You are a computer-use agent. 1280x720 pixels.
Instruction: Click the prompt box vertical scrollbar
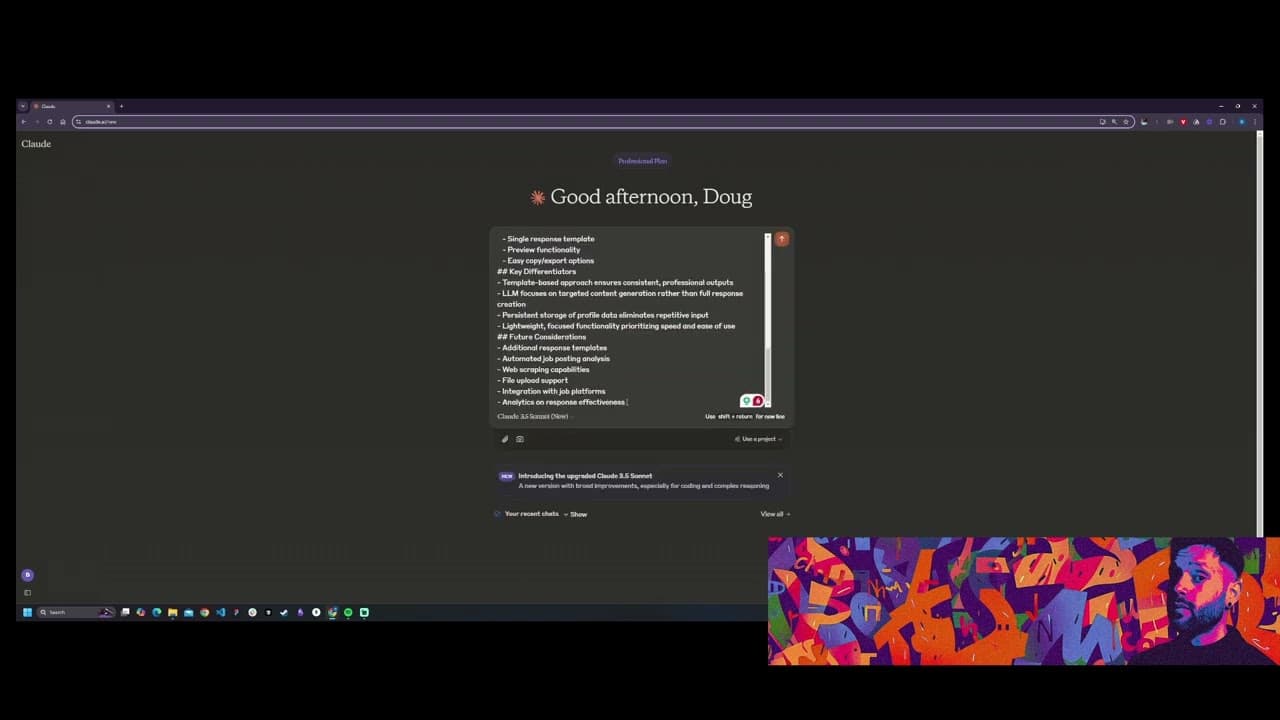[768, 320]
